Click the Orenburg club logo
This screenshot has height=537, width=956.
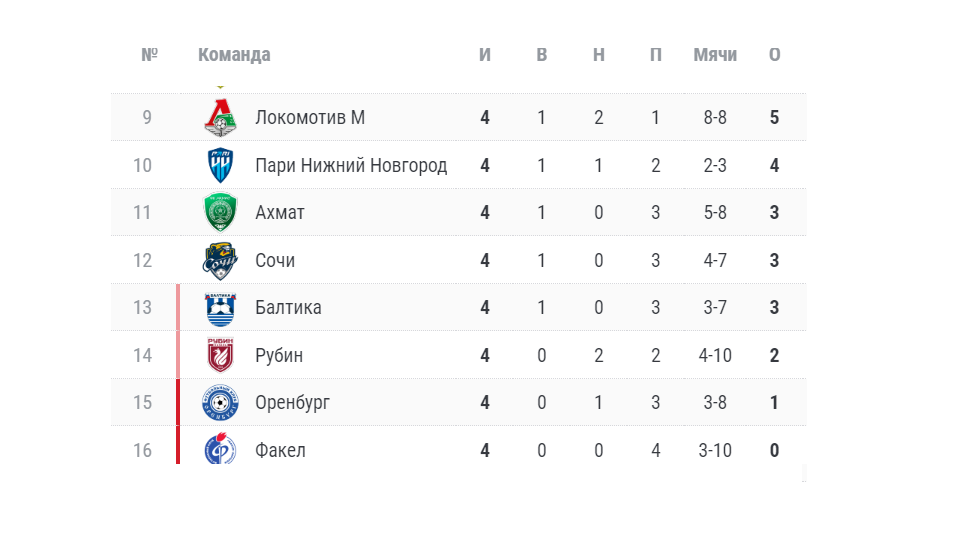pos(221,403)
